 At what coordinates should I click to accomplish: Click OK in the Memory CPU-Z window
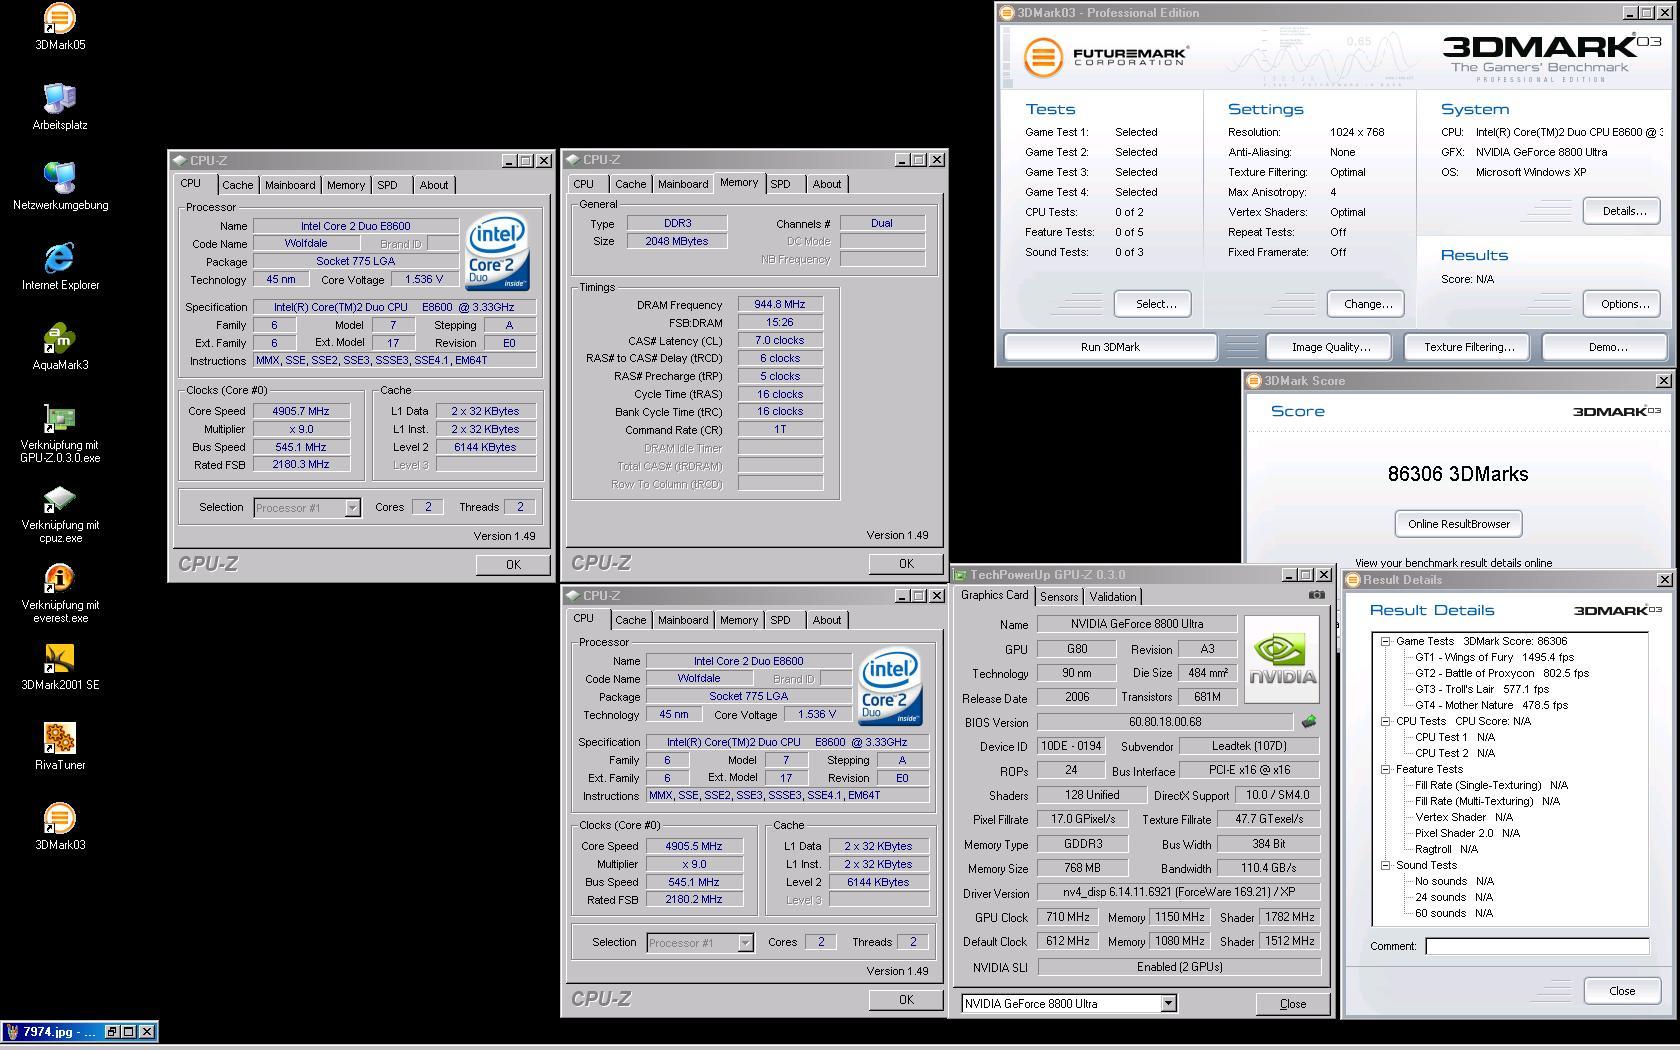click(906, 564)
